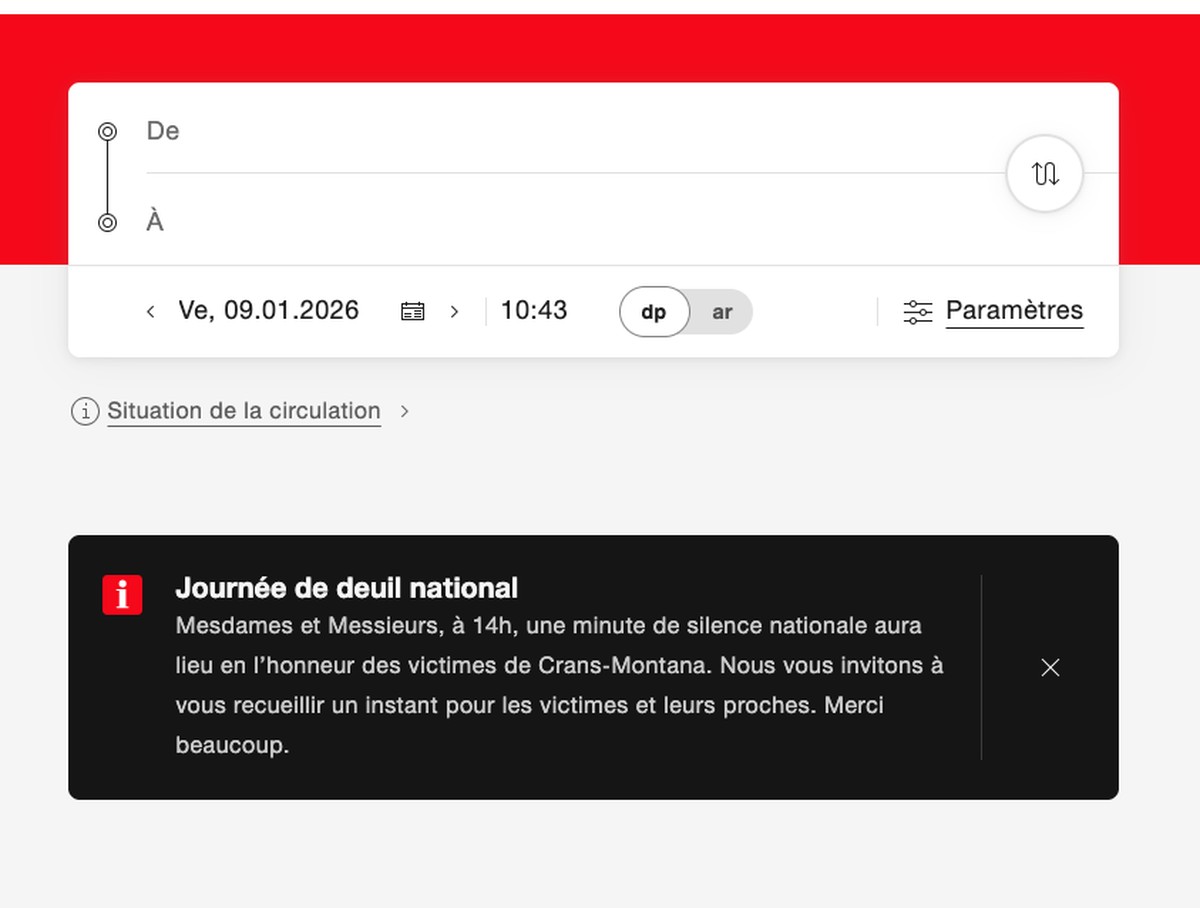Click the Paramètres sliders icon
Screen dimensions: 1200x908
pos(917,312)
